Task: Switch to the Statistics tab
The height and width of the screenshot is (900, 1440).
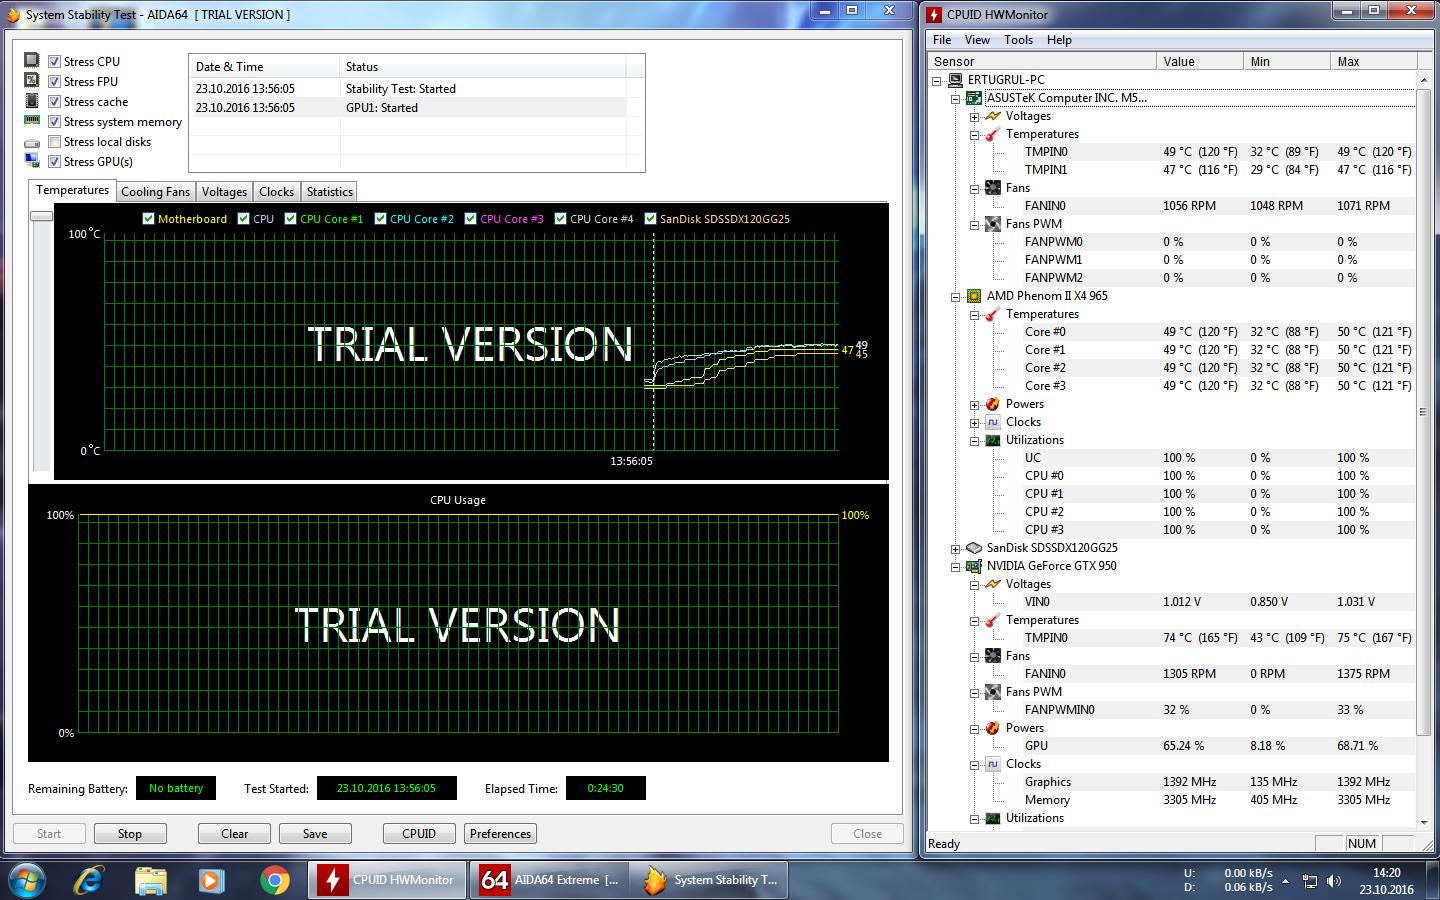Action: [x=329, y=192]
